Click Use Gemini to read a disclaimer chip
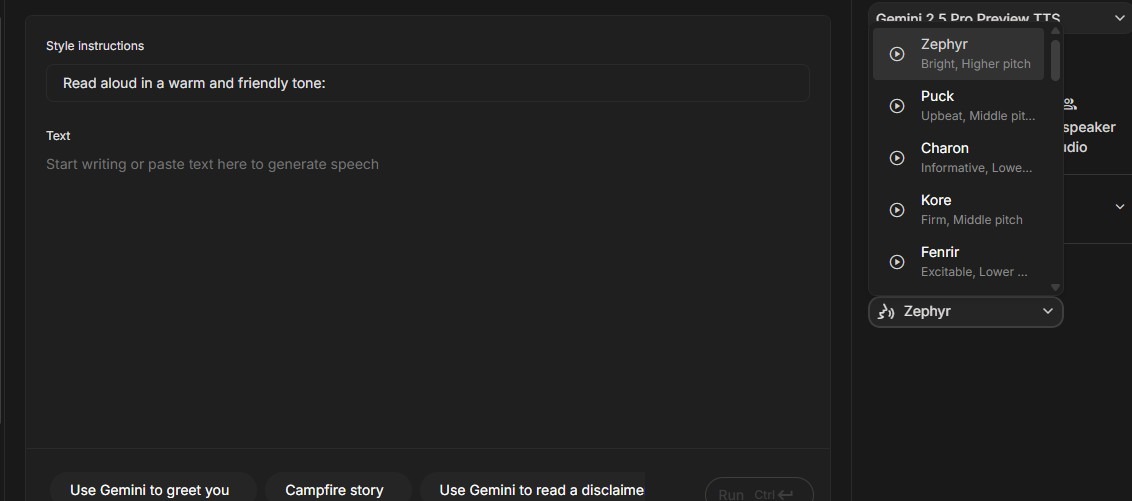The height and width of the screenshot is (501, 1132). point(540,490)
